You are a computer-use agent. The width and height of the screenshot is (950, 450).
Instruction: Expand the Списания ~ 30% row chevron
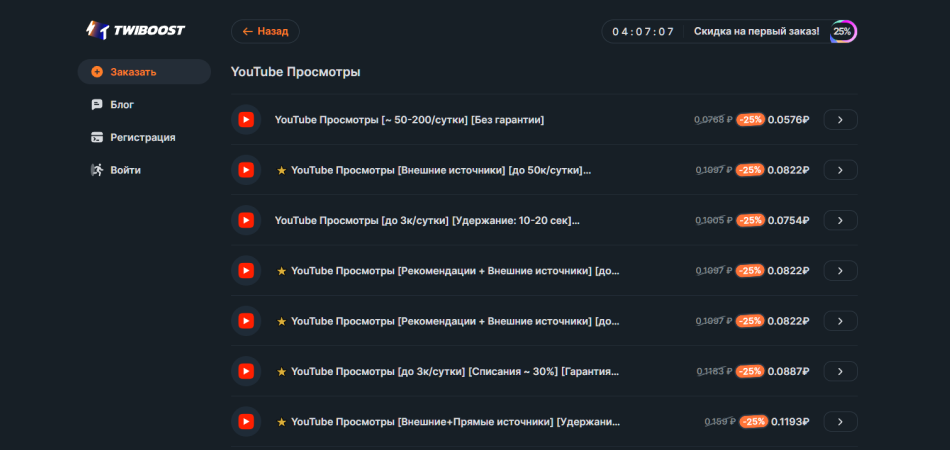(840, 371)
